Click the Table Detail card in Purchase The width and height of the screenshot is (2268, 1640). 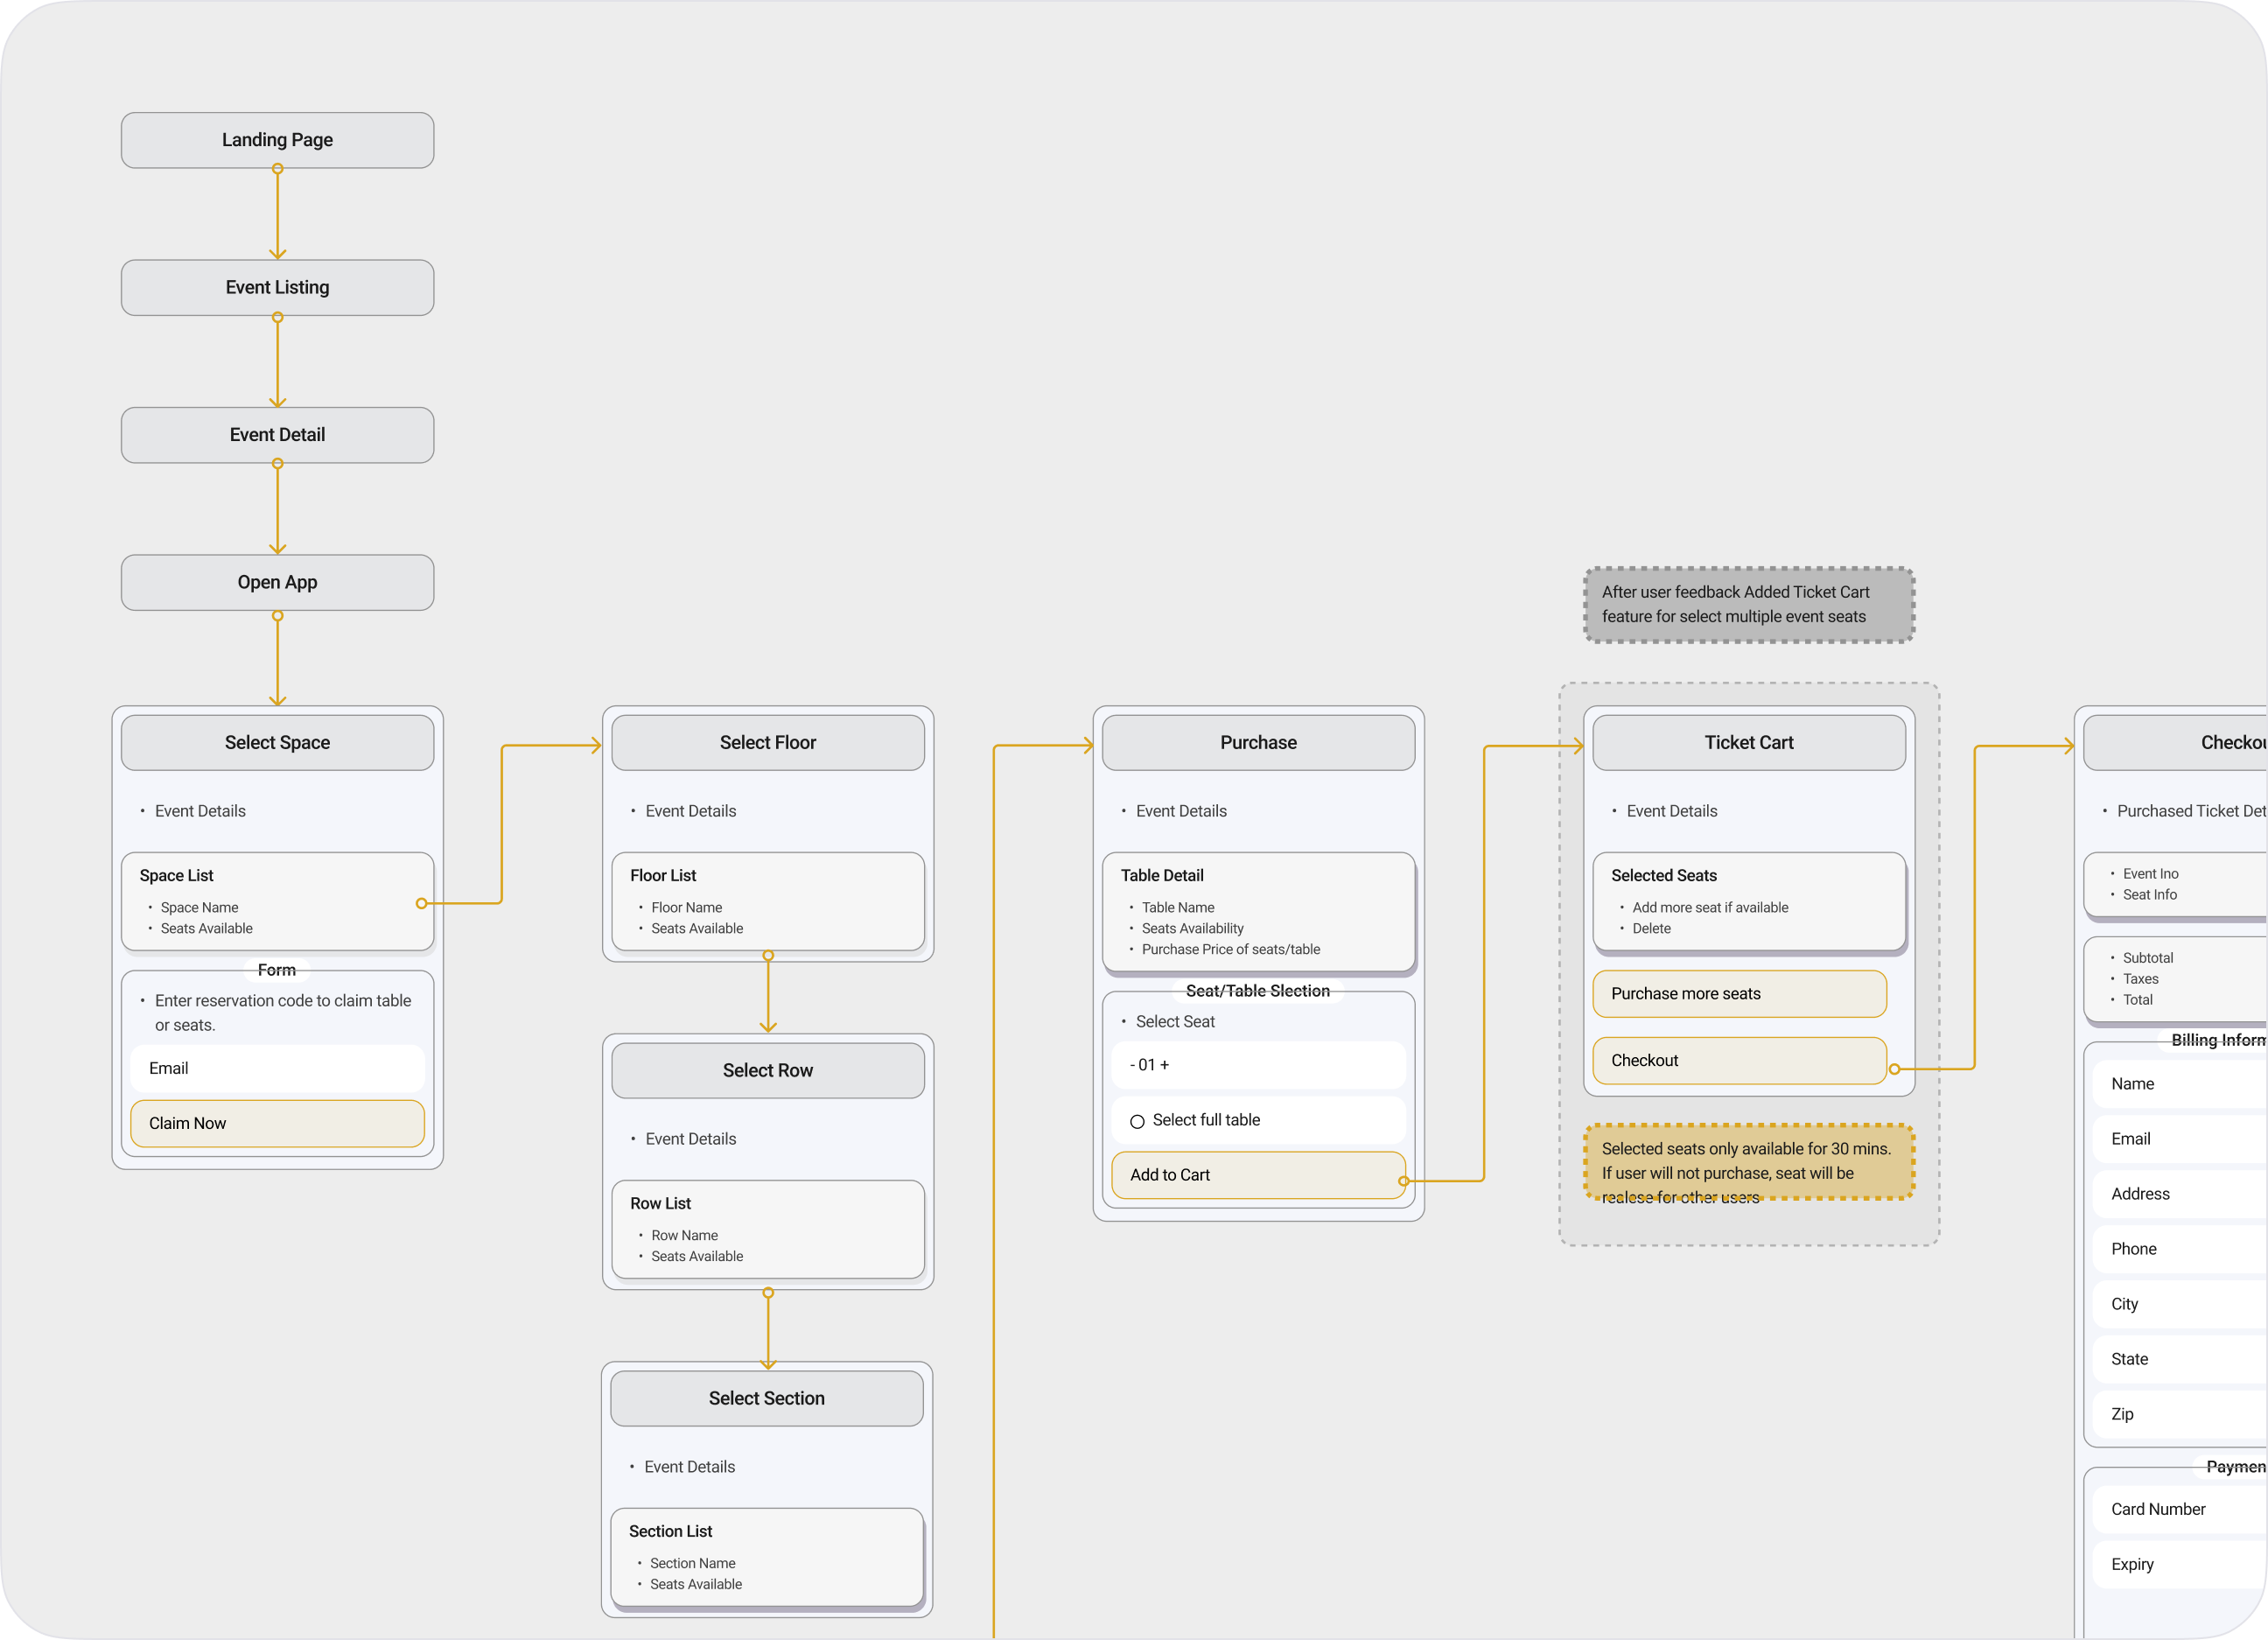coord(1257,910)
